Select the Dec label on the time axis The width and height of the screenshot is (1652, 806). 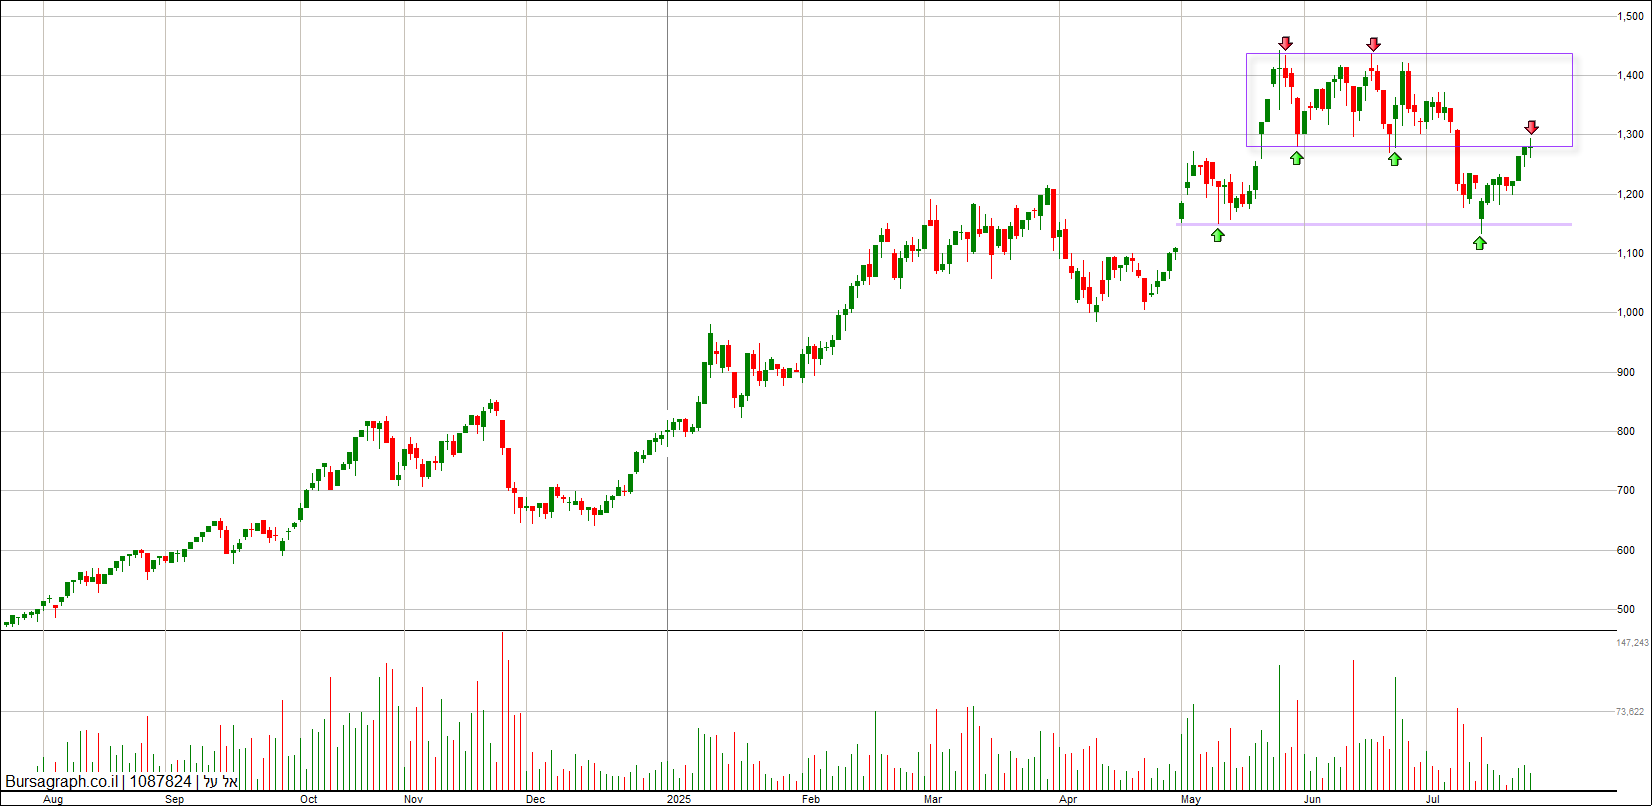pos(535,800)
